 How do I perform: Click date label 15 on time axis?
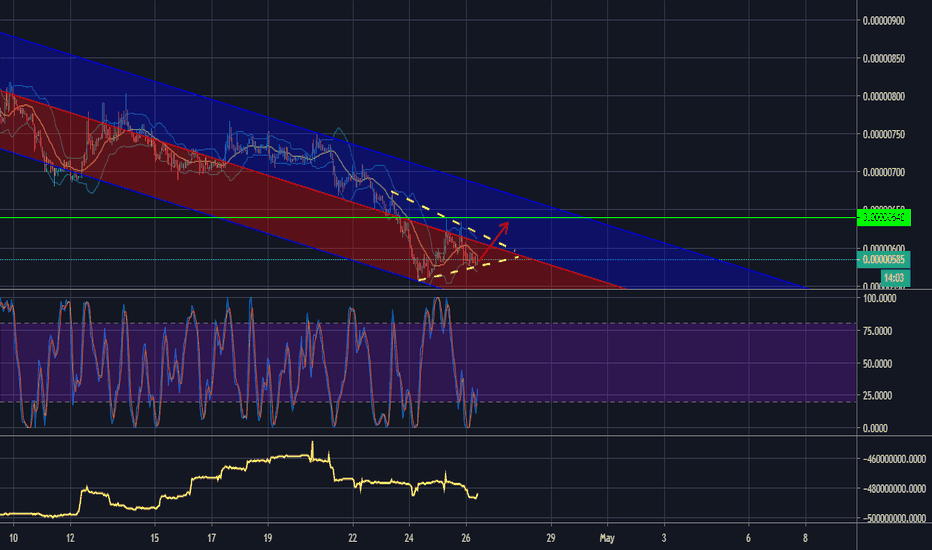155,538
